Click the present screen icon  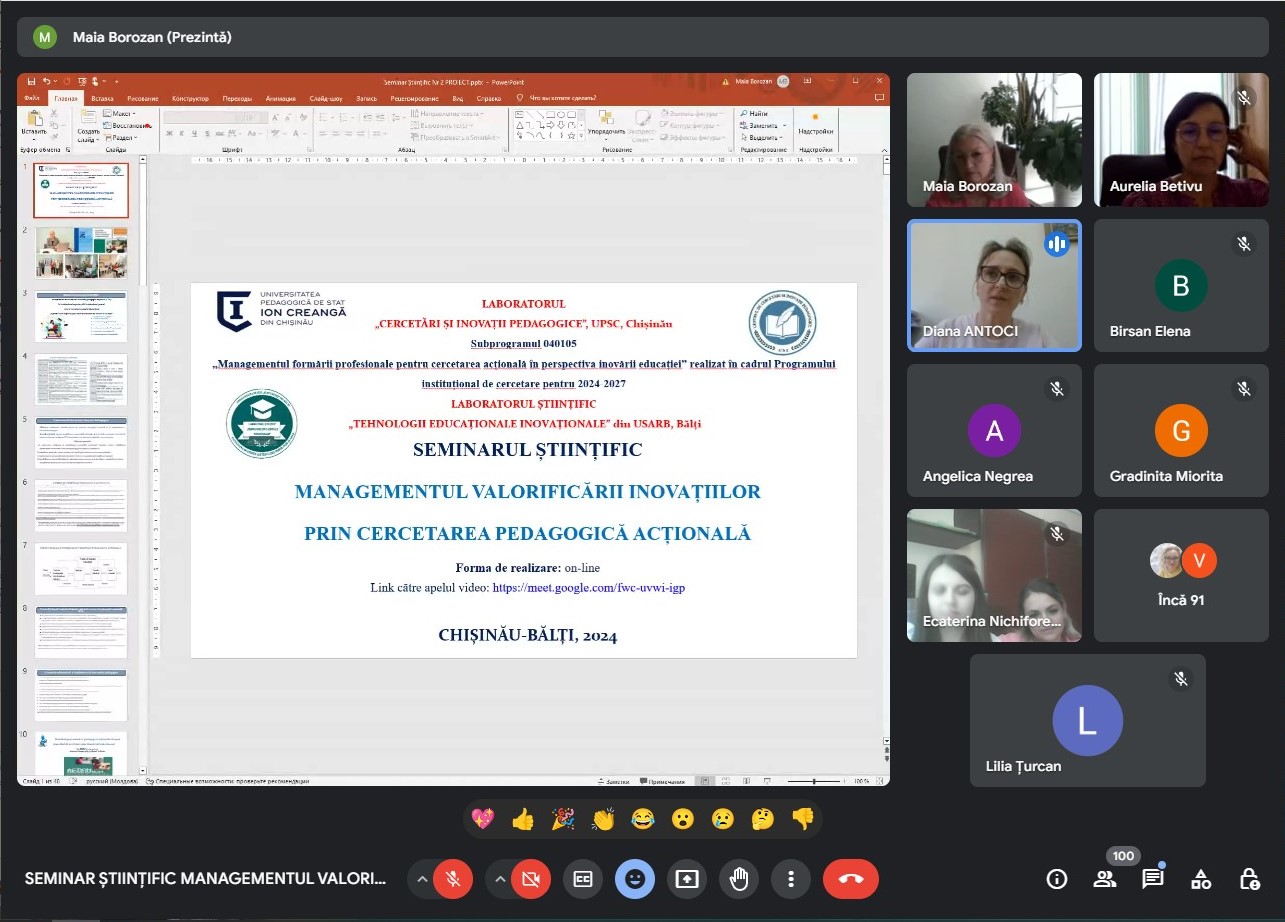coord(687,879)
